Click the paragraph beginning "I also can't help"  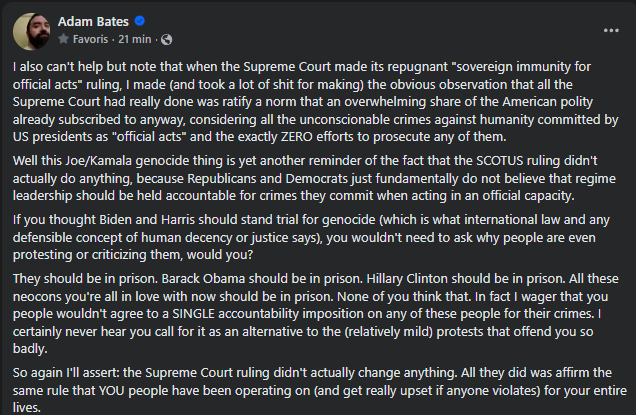316,101
